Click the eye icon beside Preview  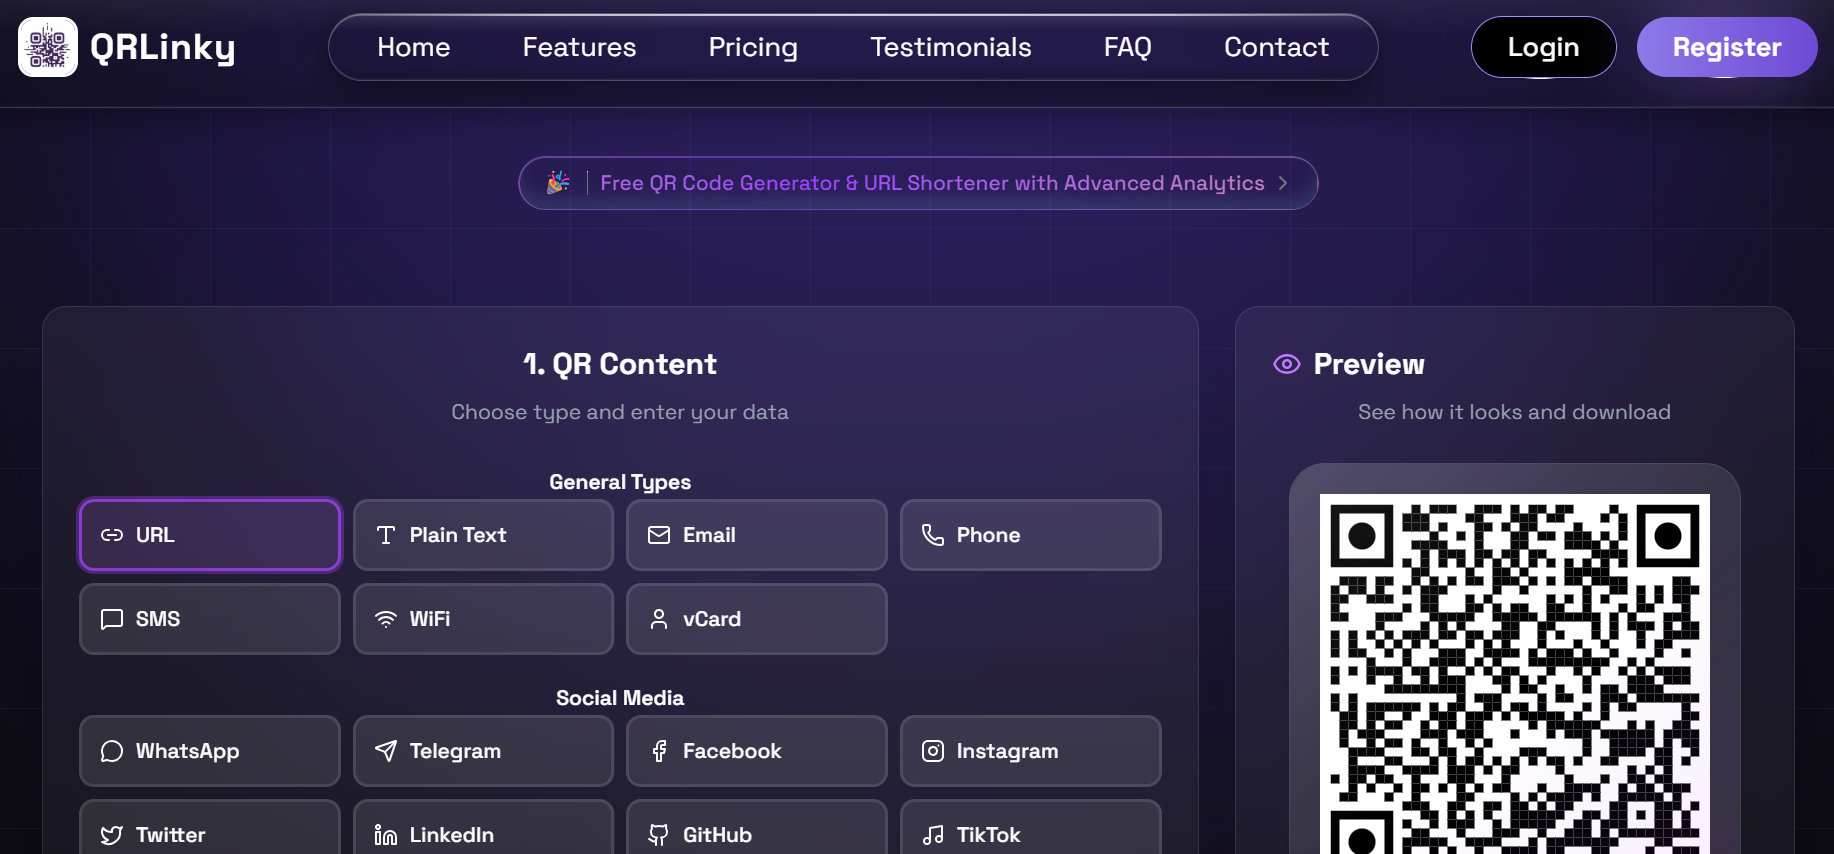1286,364
